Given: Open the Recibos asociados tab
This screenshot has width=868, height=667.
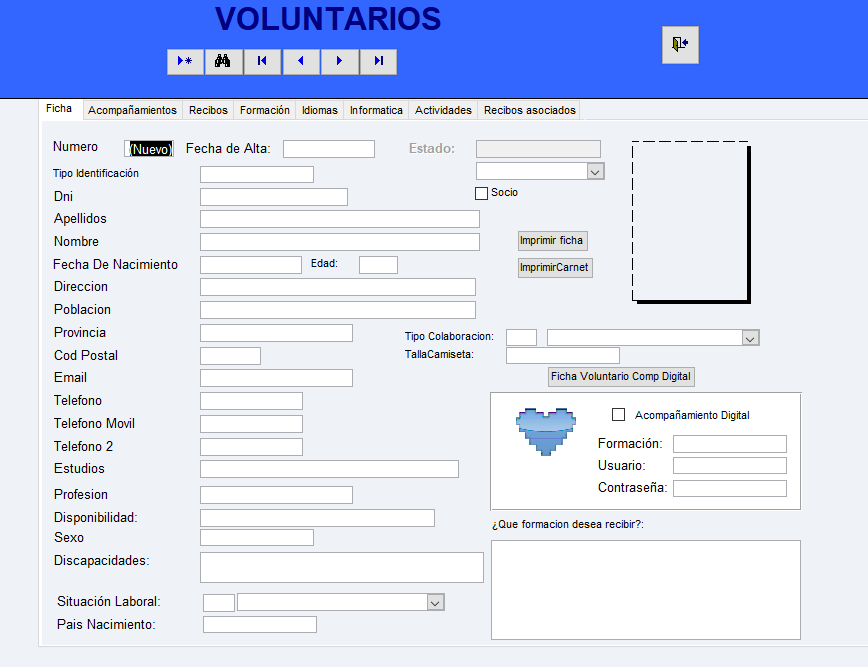Looking at the screenshot, I should click(x=529, y=110).
